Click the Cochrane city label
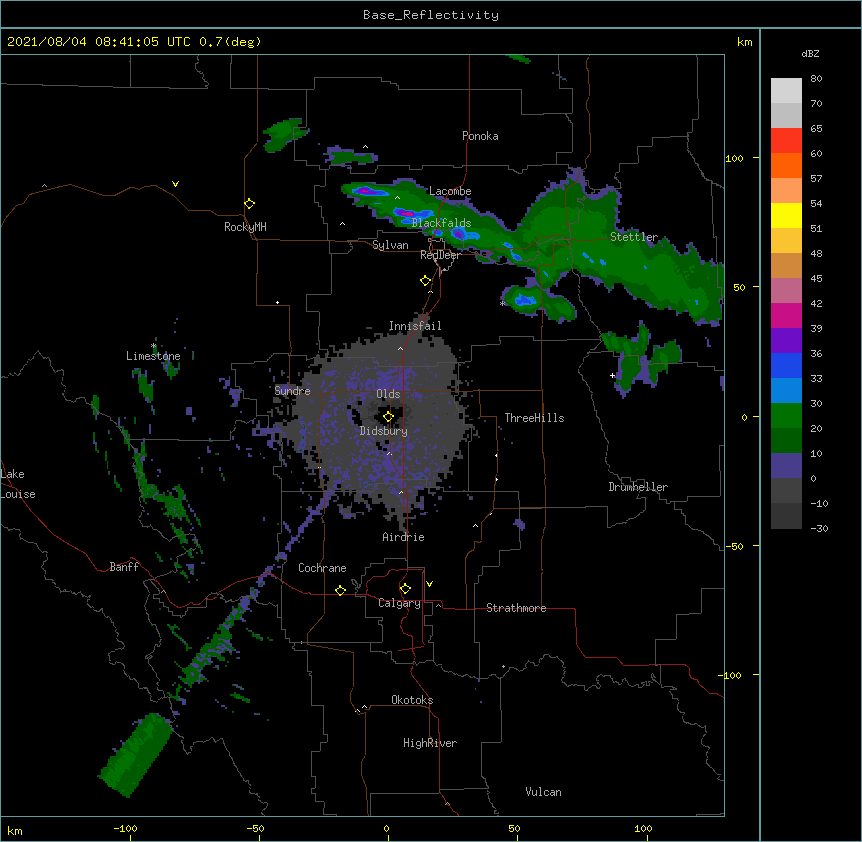This screenshot has width=862, height=842. tap(322, 568)
